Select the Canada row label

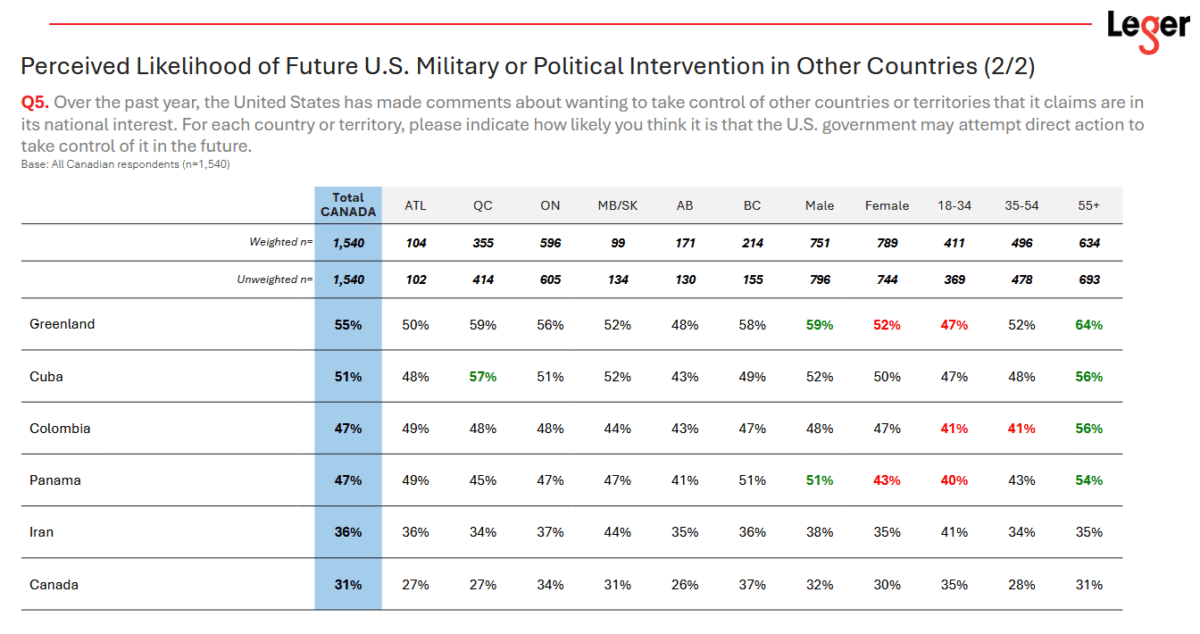[54, 584]
